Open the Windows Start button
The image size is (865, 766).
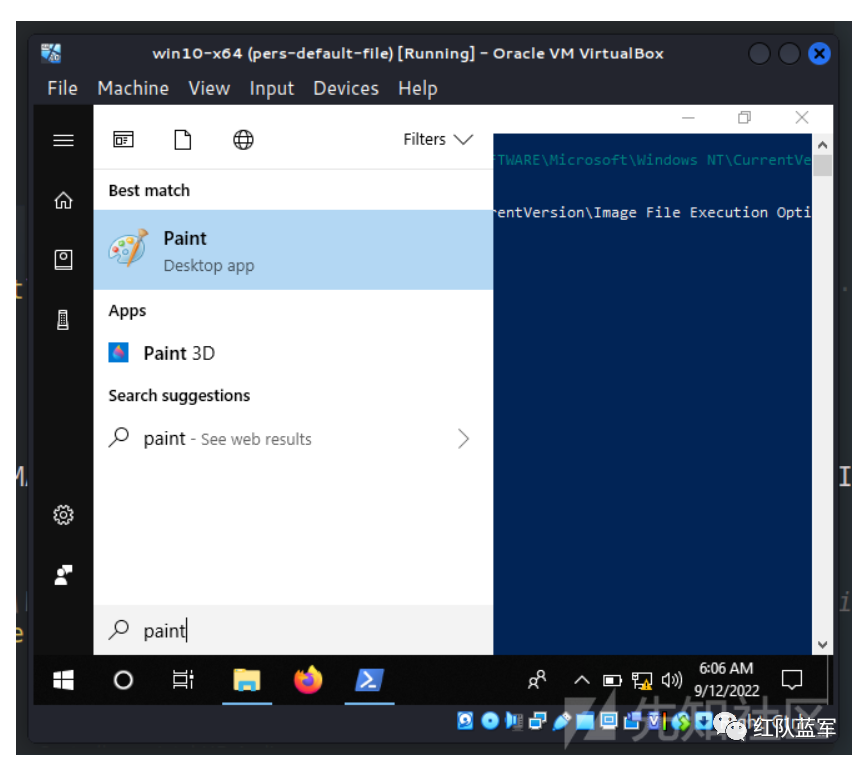(63, 680)
